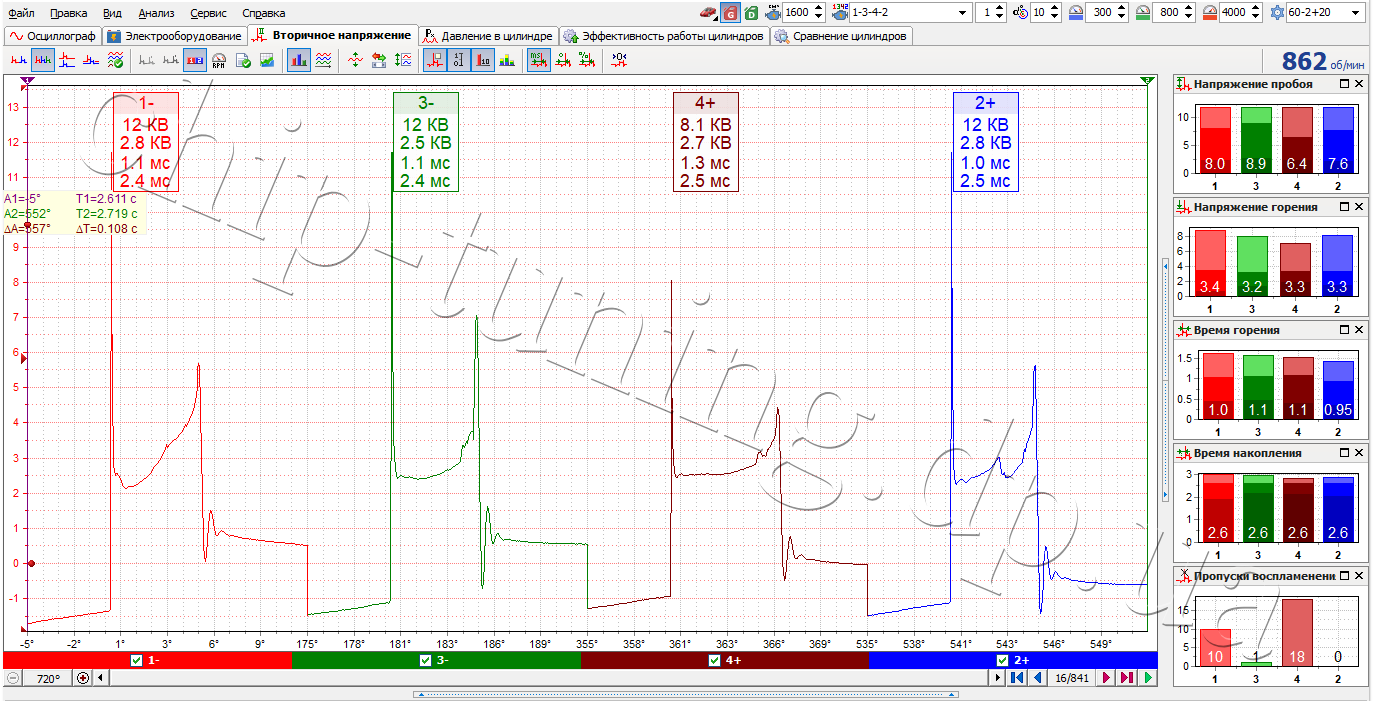The width and height of the screenshot is (1373, 701).
Task: Click the first waveform icon in toolbar
Action: tap(18, 60)
